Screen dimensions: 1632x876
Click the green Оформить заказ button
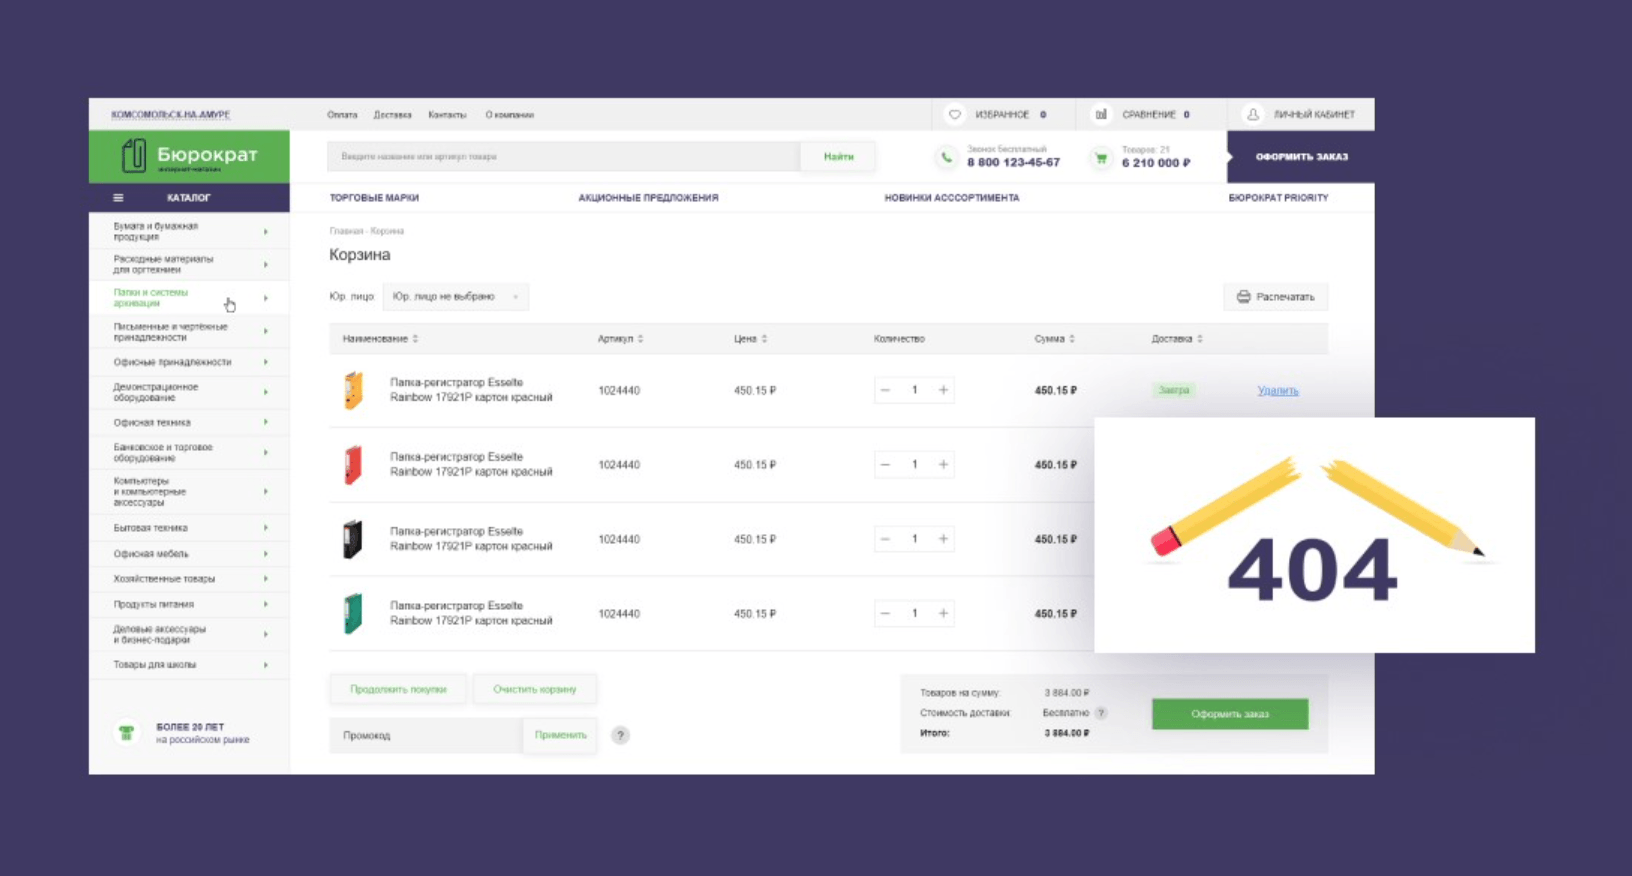(x=1230, y=714)
